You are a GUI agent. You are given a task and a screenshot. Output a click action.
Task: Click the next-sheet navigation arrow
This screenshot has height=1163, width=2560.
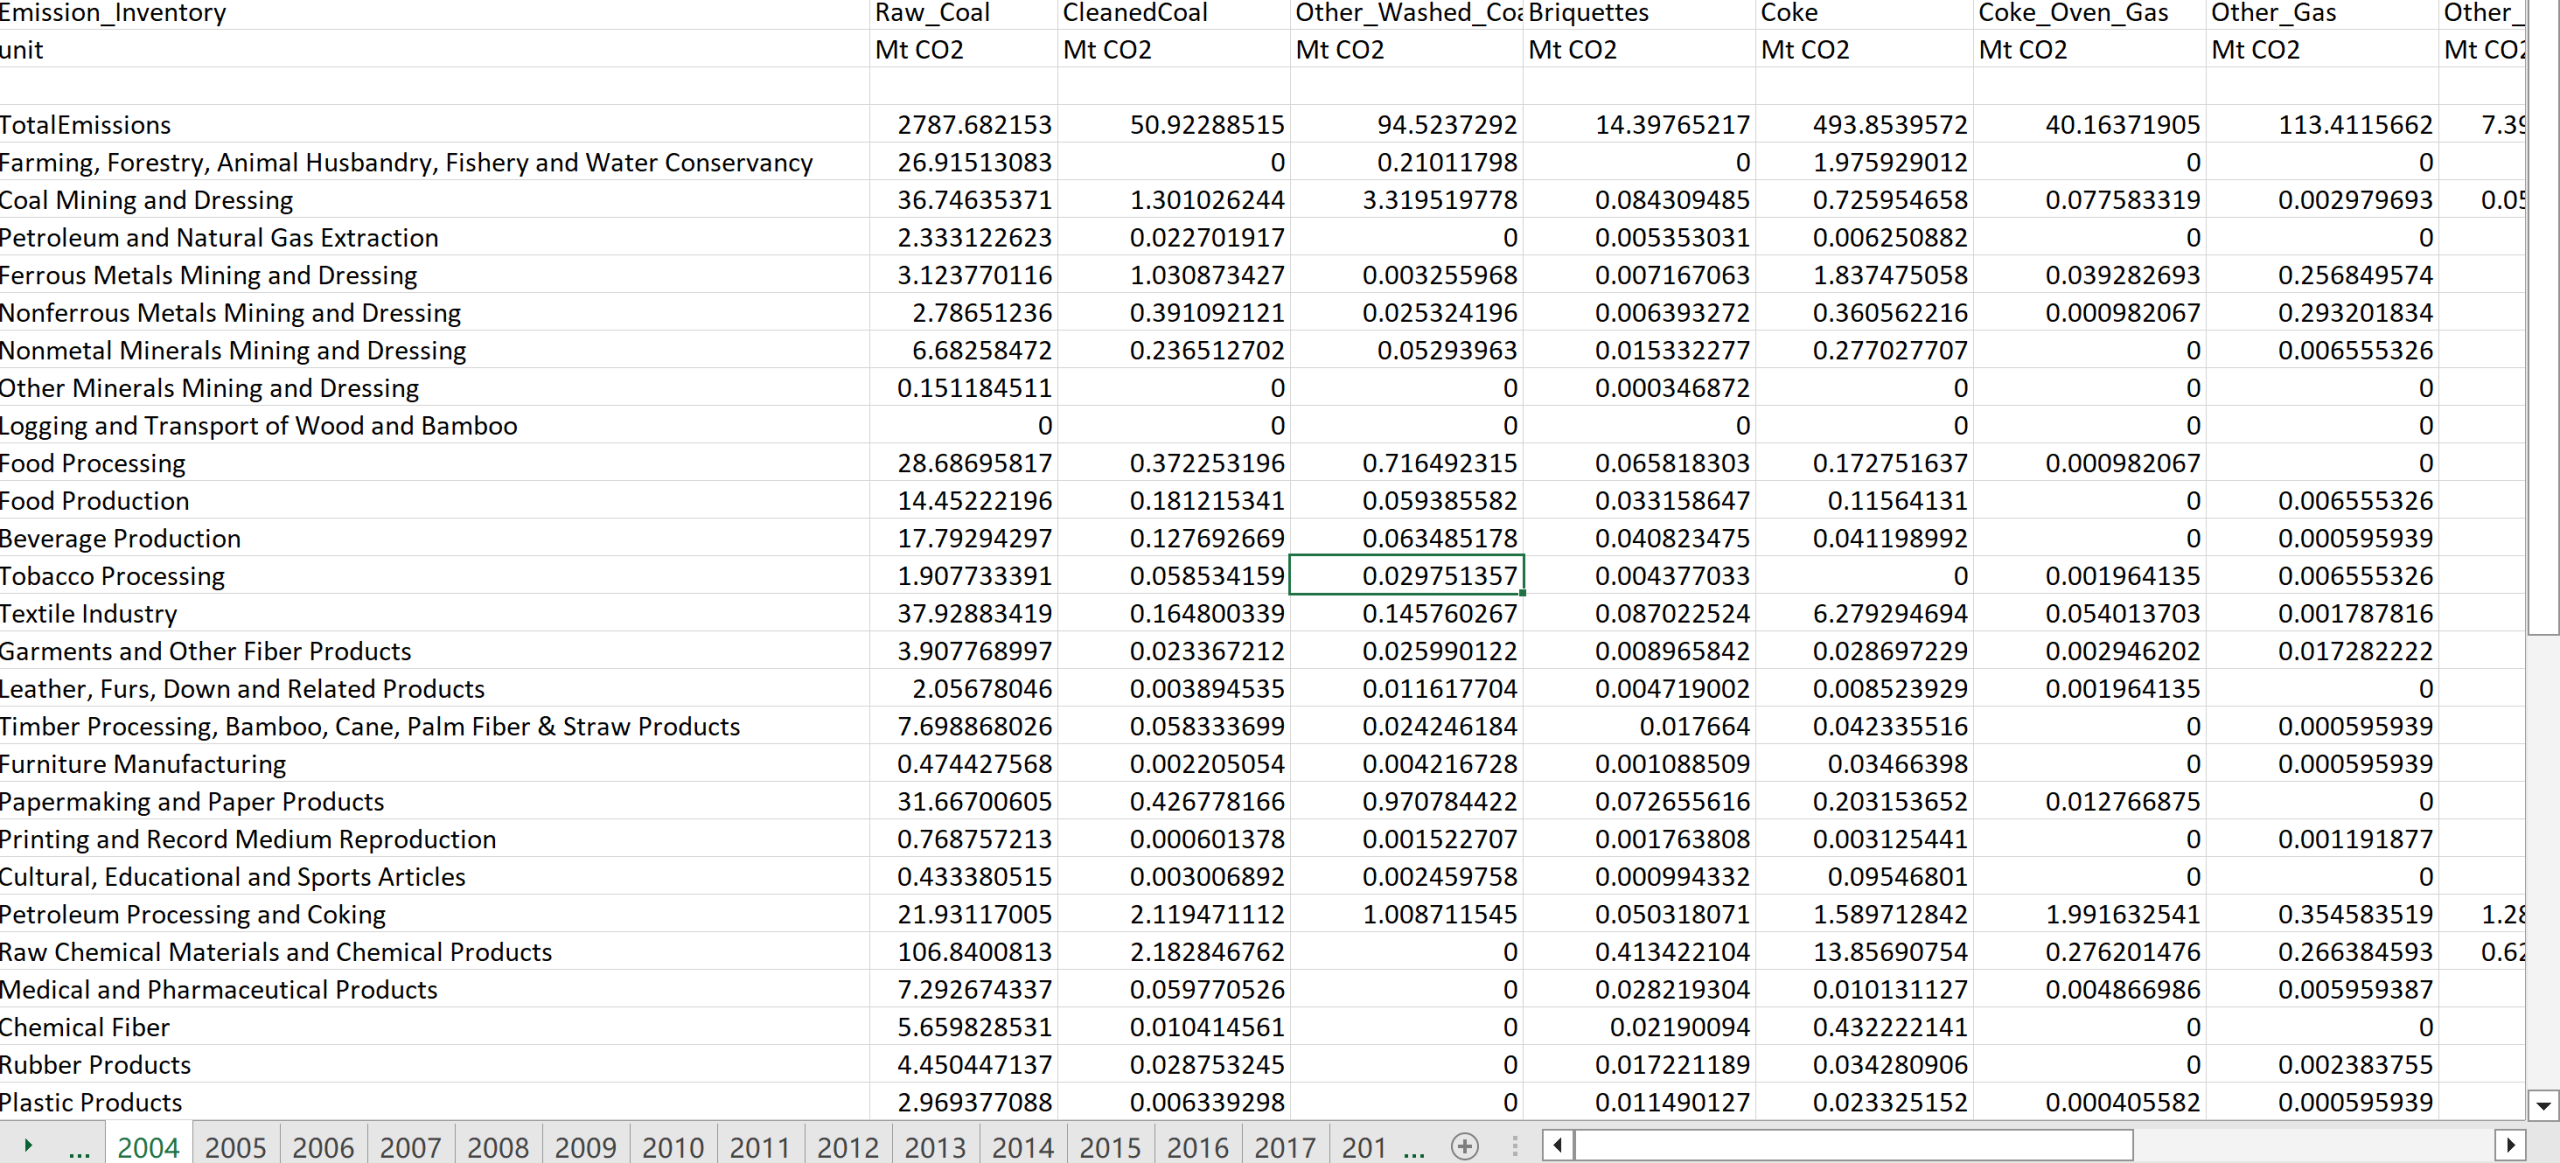(28, 1146)
